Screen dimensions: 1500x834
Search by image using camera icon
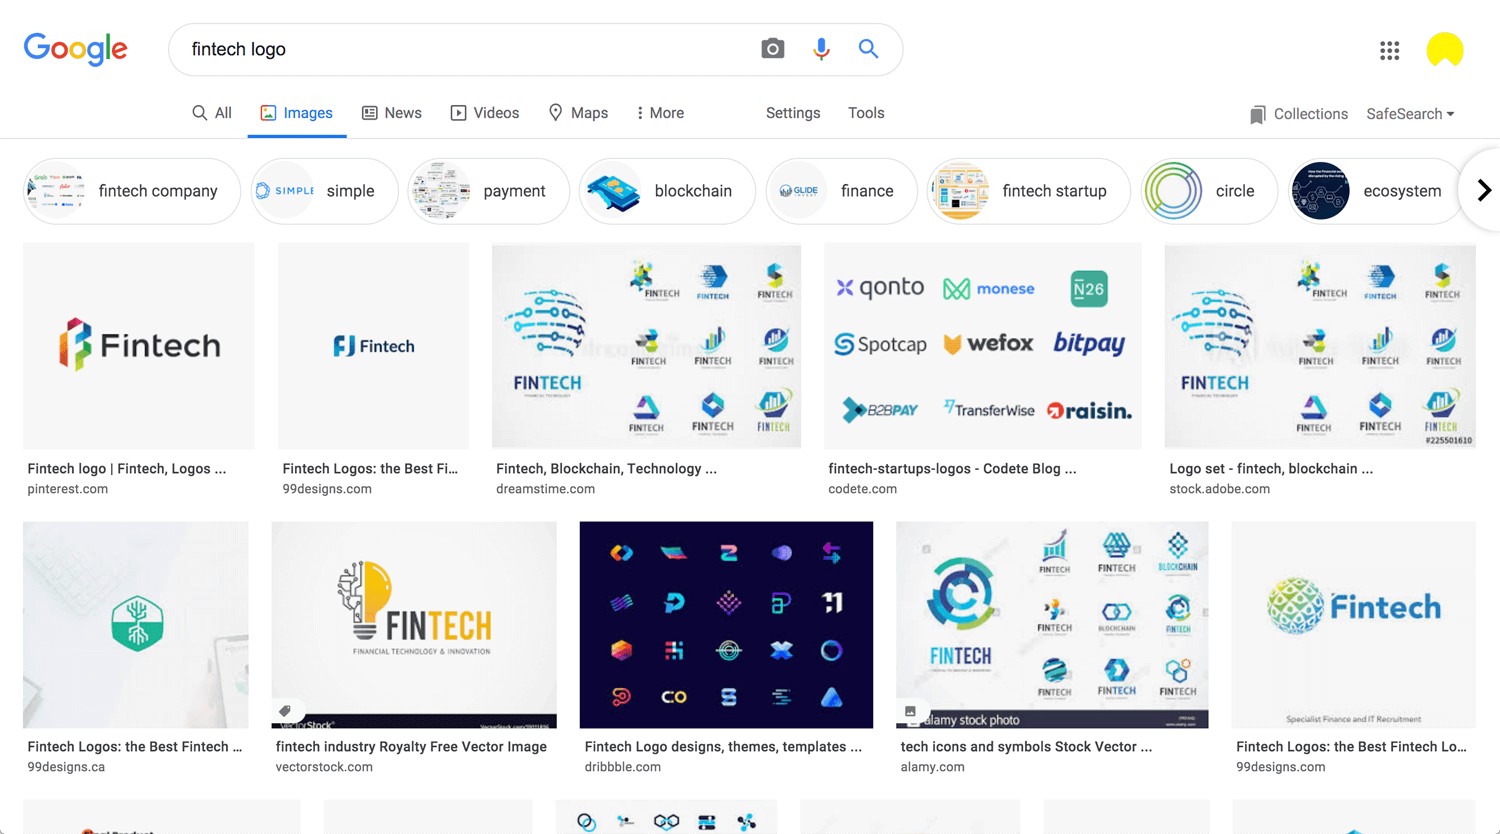click(x=772, y=49)
